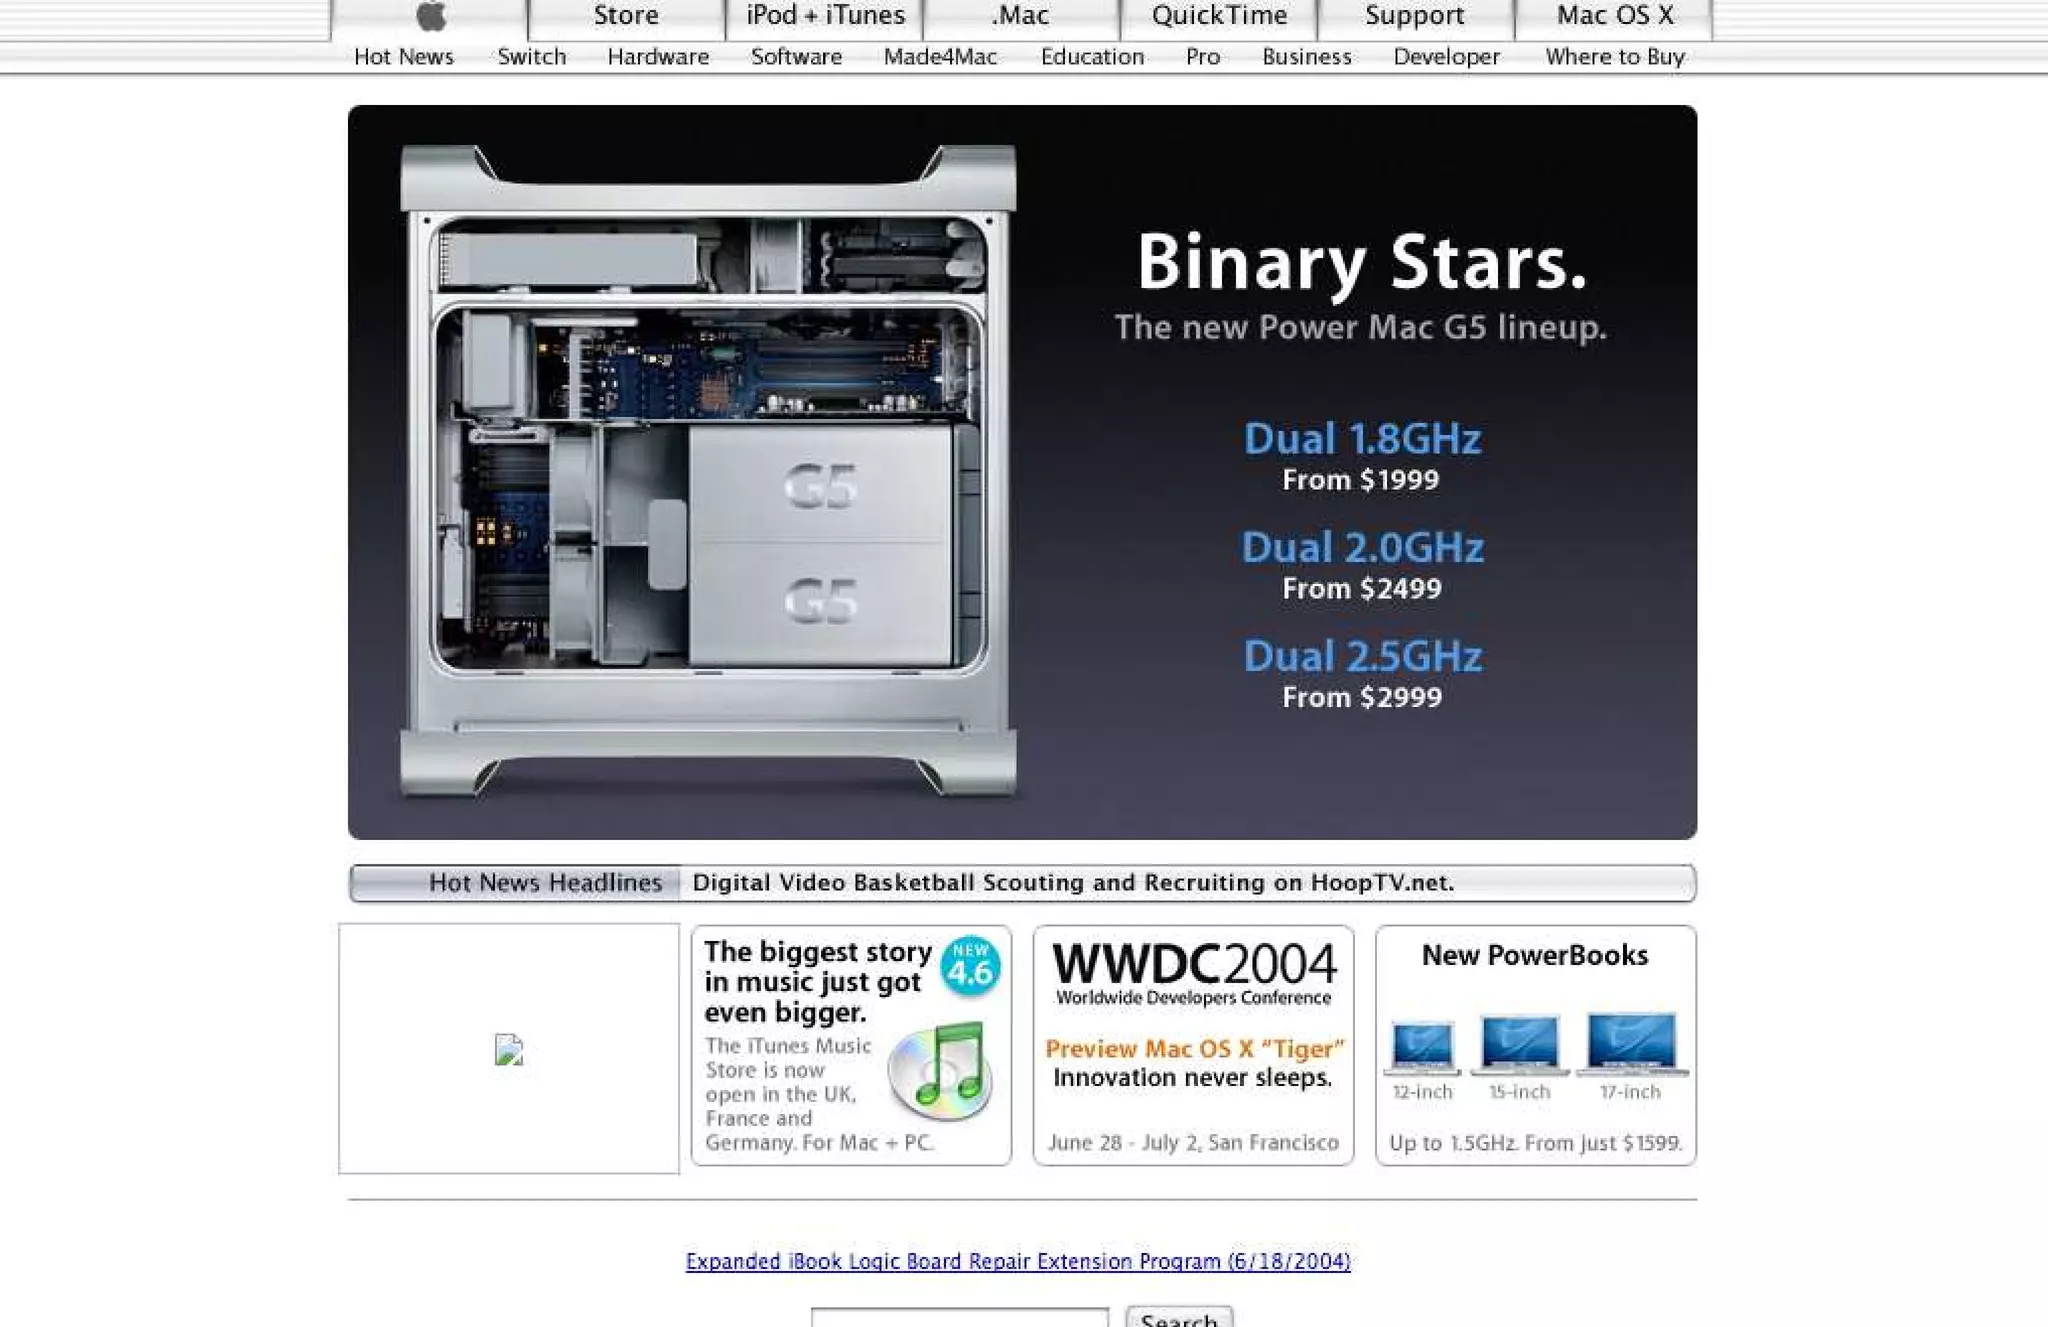This screenshot has height=1327, width=2048.
Task: Click the Apple logo tab
Action: [x=430, y=16]
